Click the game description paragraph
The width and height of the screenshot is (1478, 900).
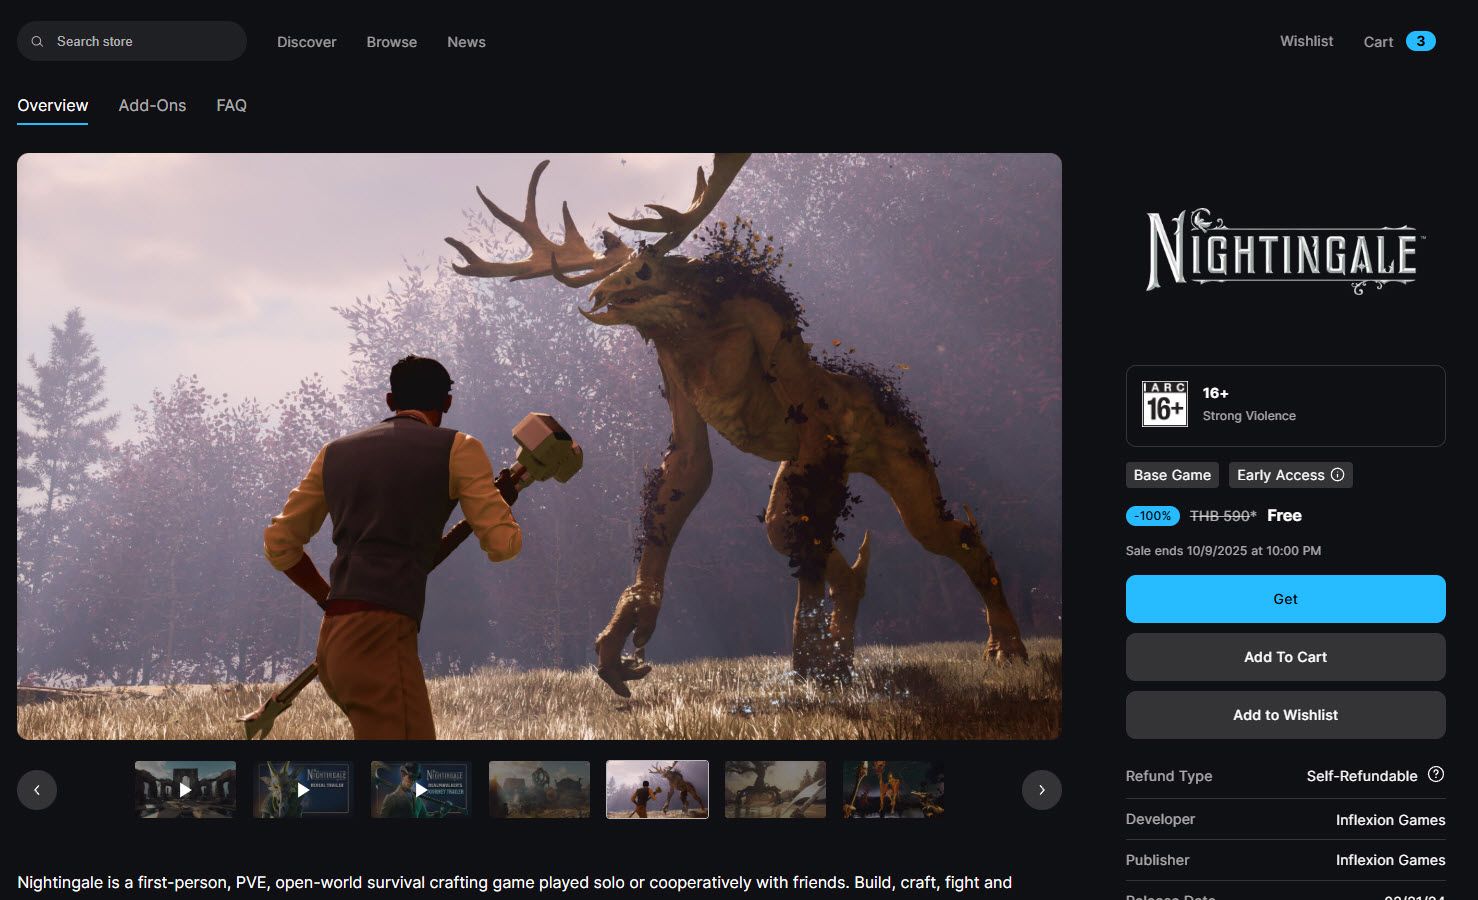point(515,883)
